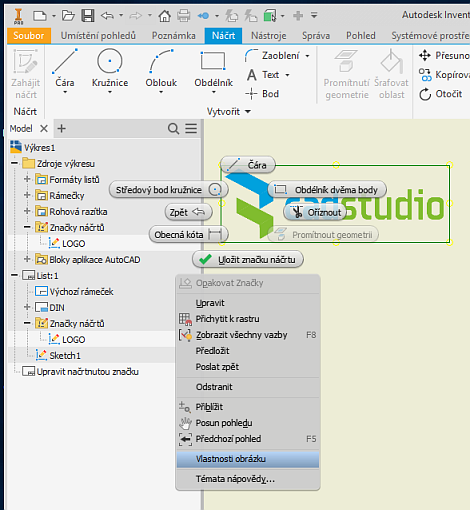Viewport: 470px width, 510px height.
Task: Expand the DIN tree node
Action: pos(27,307)
